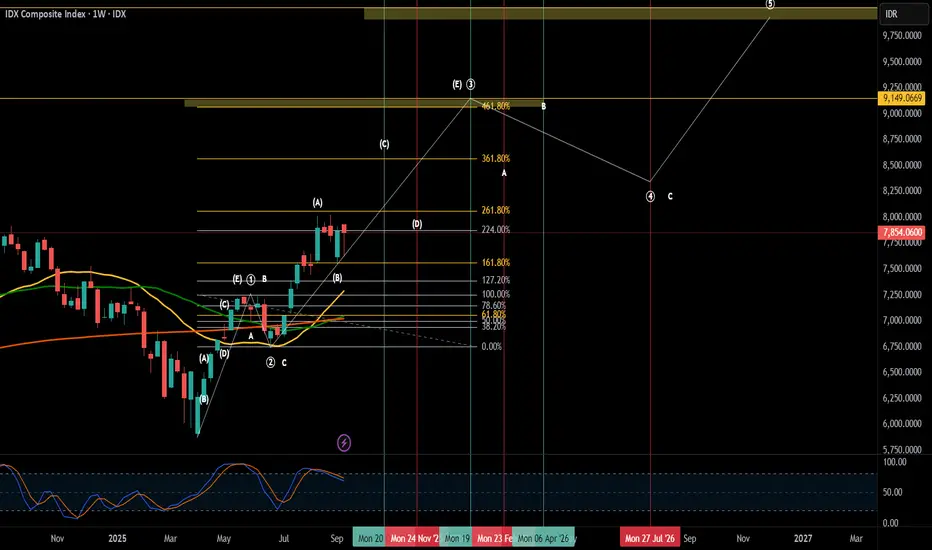Click the circled 3 wave label
932x550 pixels.
click(471, 84)
